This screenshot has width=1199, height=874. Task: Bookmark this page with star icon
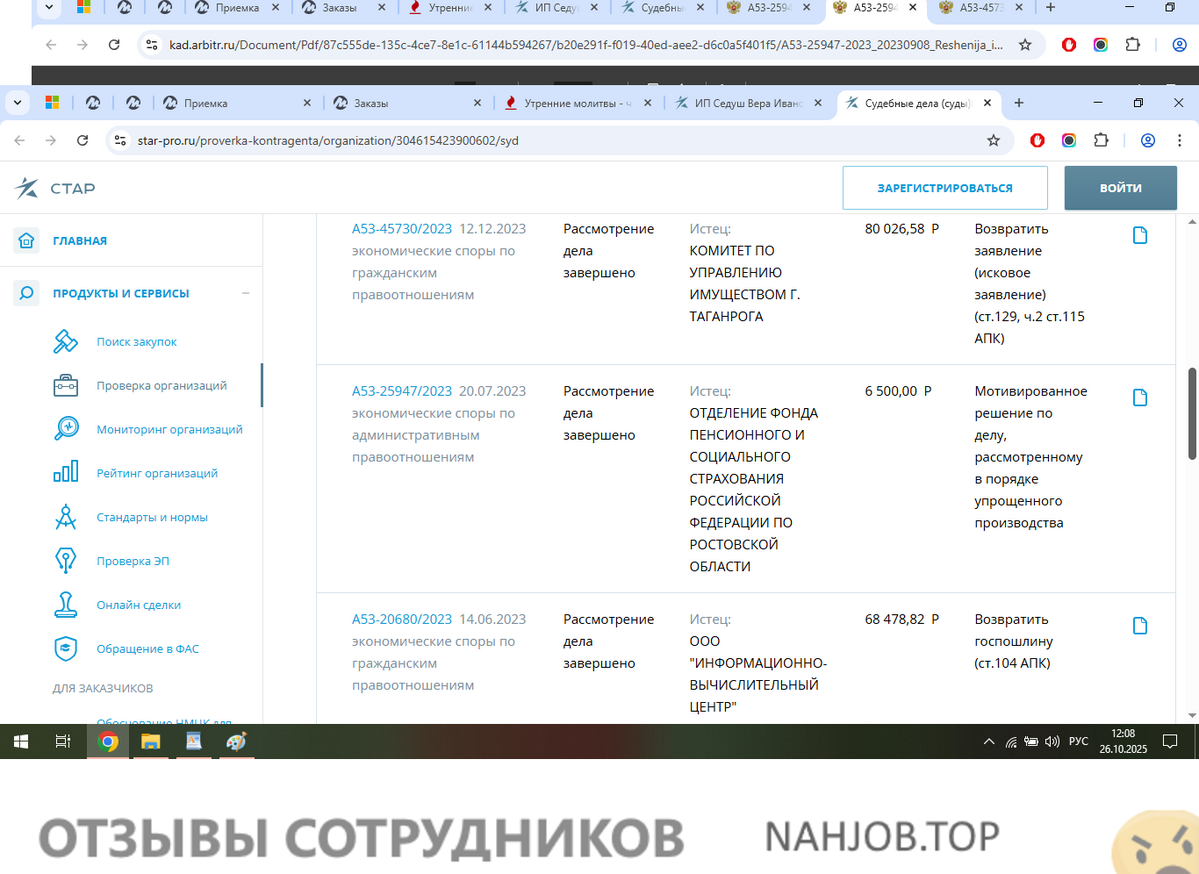(x=993, y=141)
